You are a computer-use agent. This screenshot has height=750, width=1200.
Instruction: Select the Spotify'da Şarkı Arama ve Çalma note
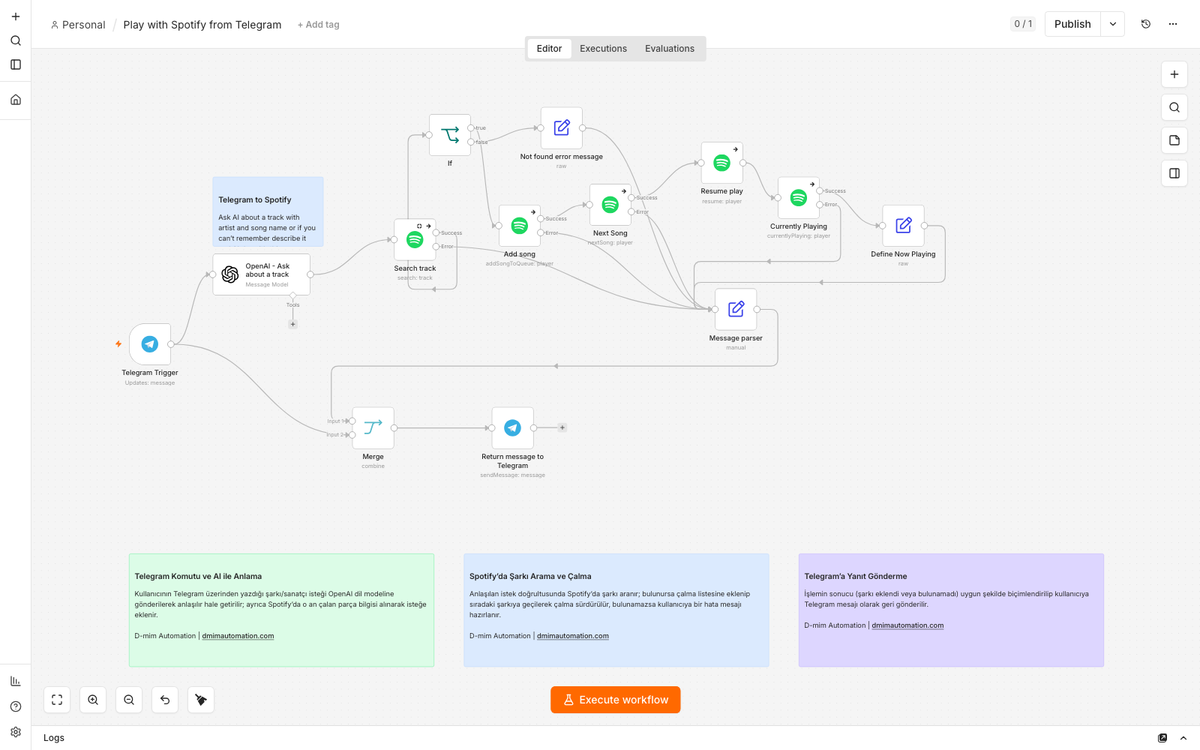[x=616, y=610]
